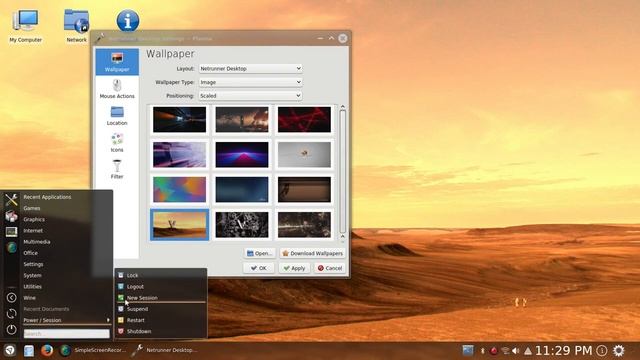The height and width of the screenshot is (360, 640).
Task: Click the application launcher button on taskbar
Action: coord(10,350)
